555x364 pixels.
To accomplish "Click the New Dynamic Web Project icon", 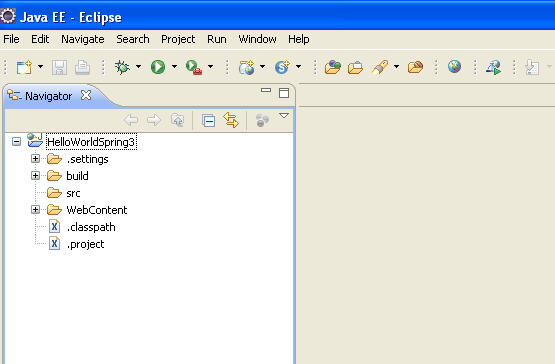I will coord(247,67).
